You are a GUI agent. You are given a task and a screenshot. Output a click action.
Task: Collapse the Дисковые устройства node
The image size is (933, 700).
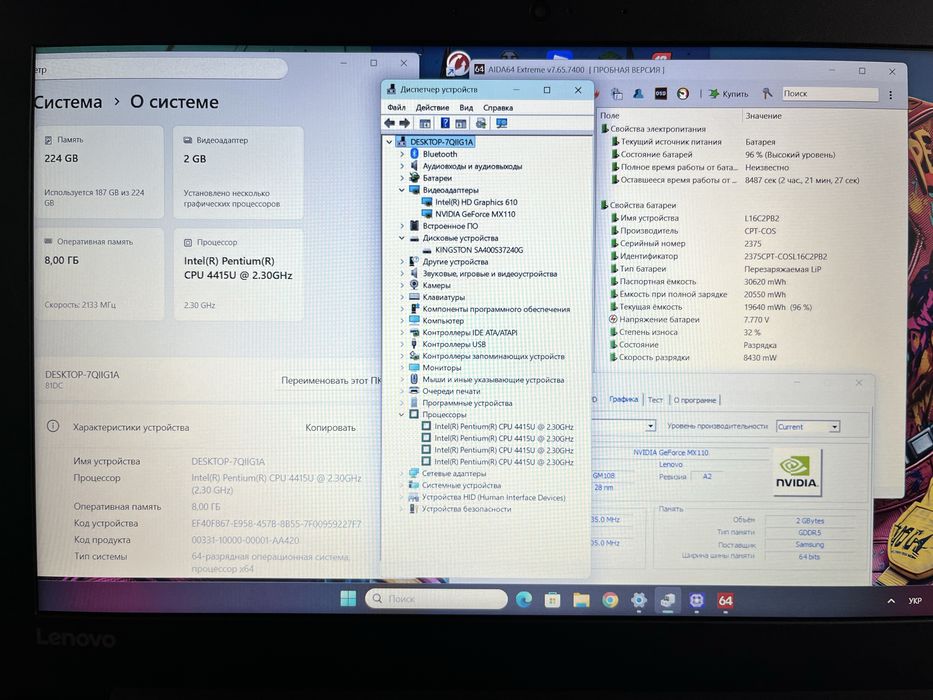pyautogui.click(x=402, y=238)
